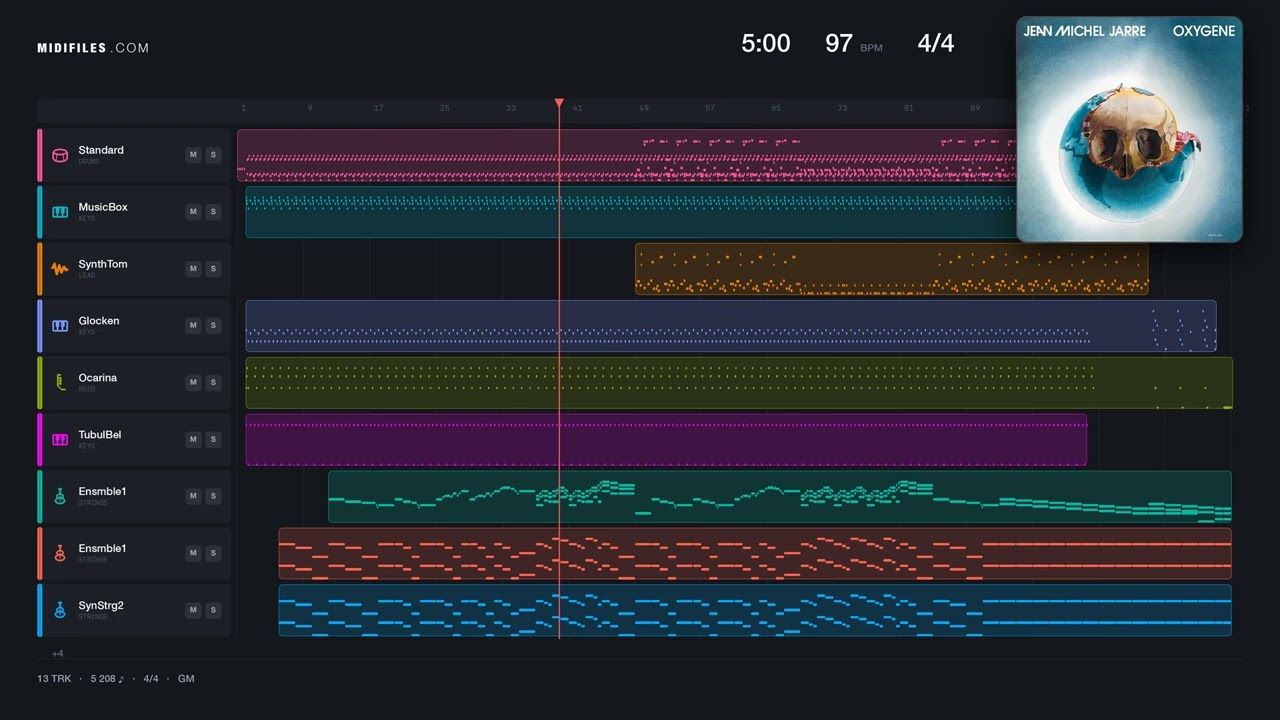Viewport: 1280px width, 720px height.
Task: Select the Glocken track name
Action: click(x=99, y=321)
